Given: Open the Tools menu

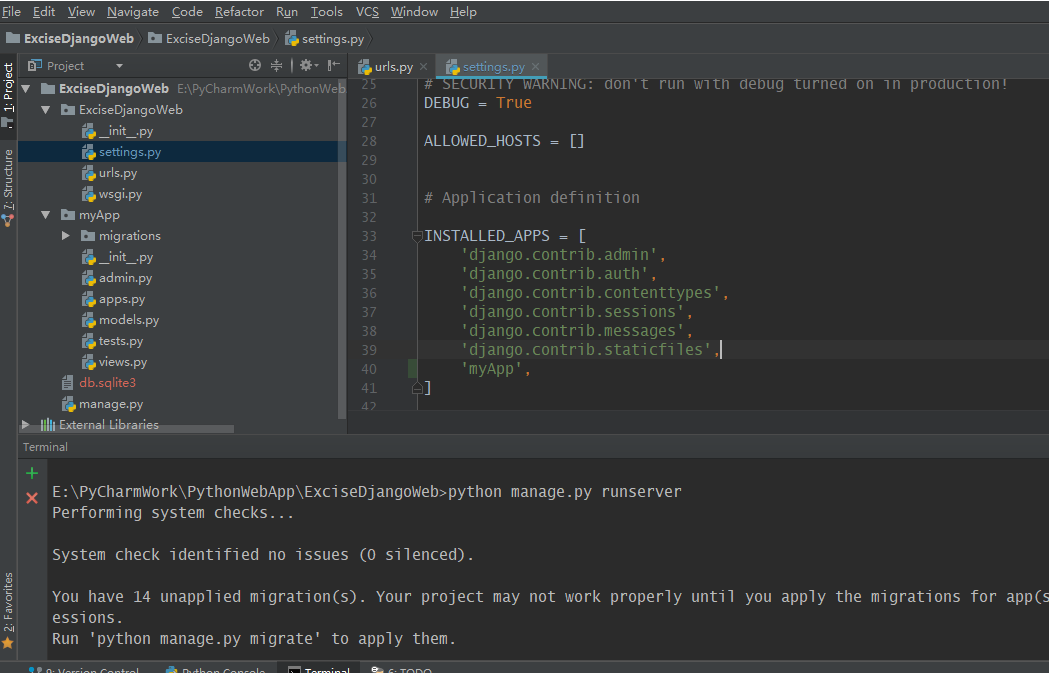Looking at the screenshot, I should coord(326,12).
